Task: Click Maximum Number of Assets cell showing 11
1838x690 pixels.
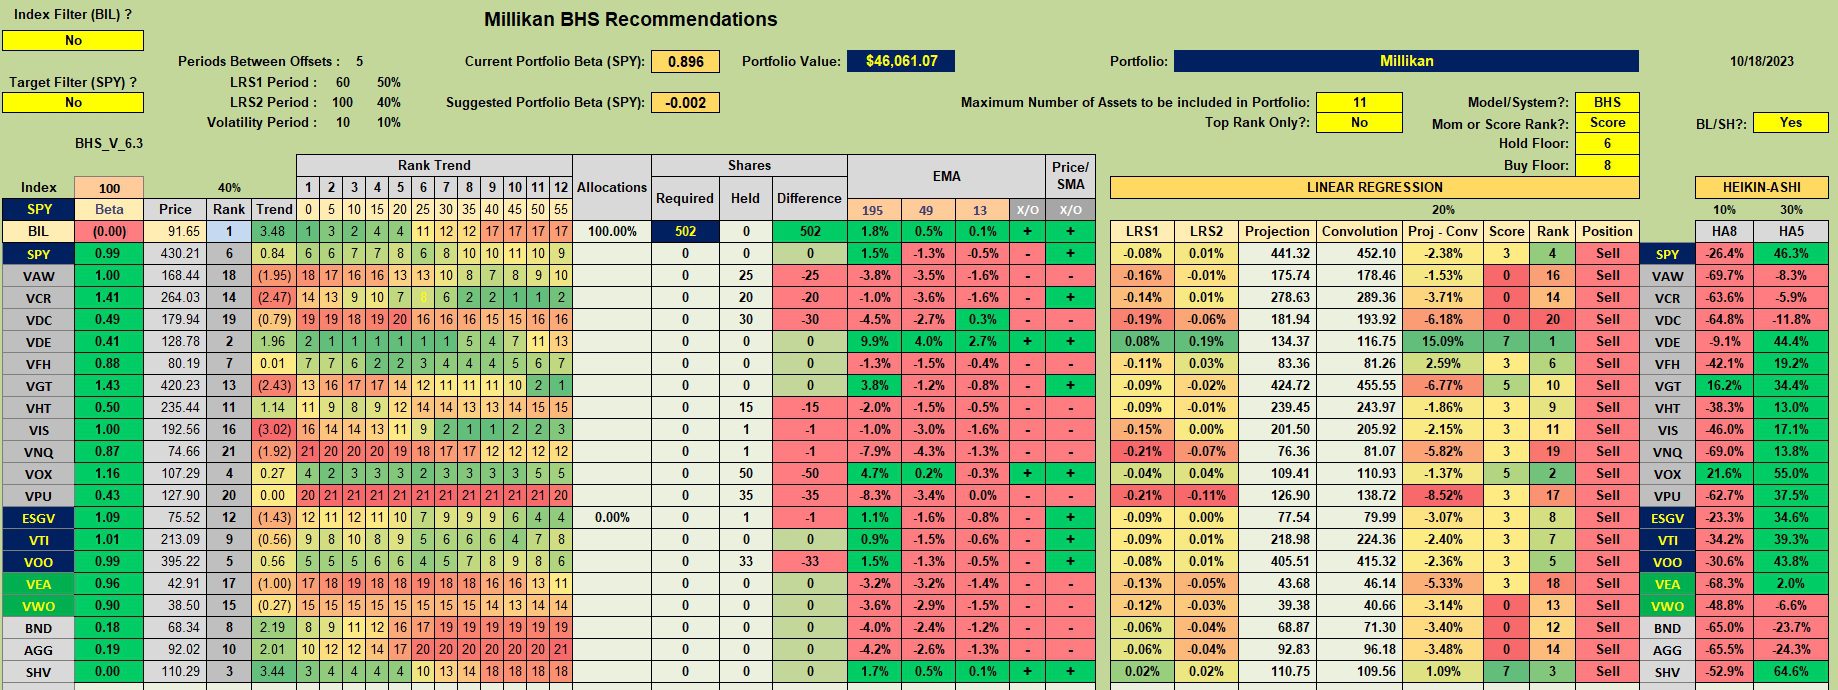Action: click(1359, 102)
